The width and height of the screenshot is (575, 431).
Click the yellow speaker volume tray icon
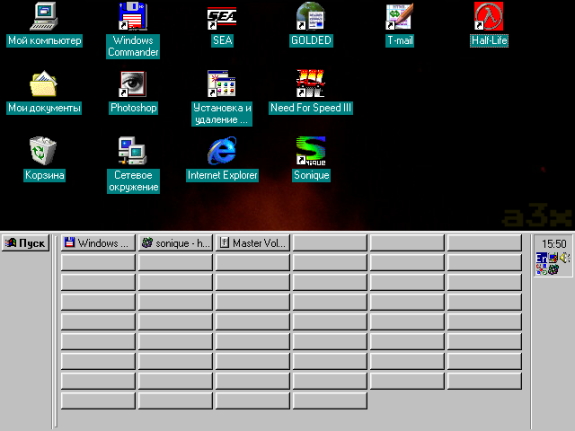[x=565, y=257]
